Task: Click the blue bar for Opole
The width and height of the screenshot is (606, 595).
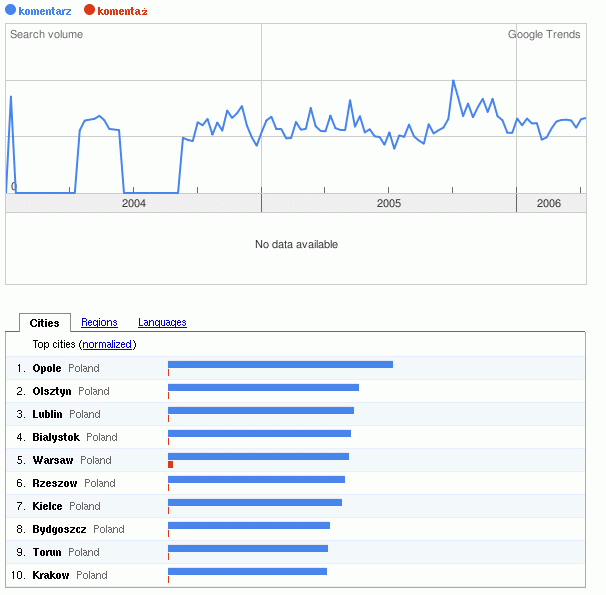Action: 280,364
